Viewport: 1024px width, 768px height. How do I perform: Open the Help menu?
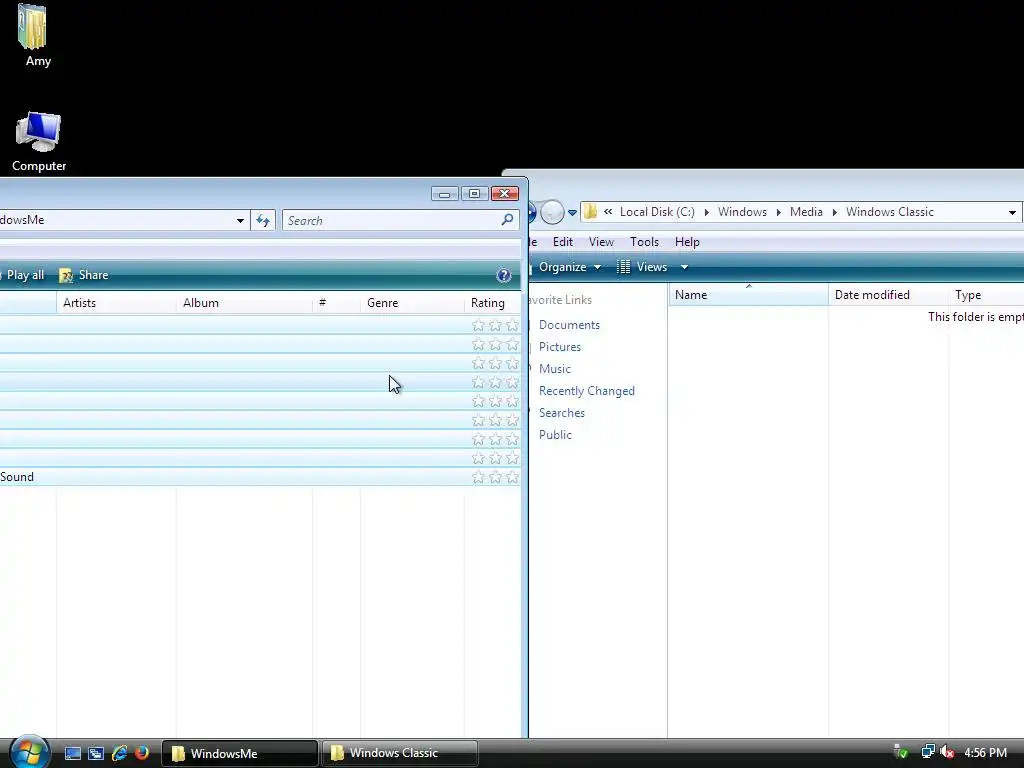coord(687,242)
